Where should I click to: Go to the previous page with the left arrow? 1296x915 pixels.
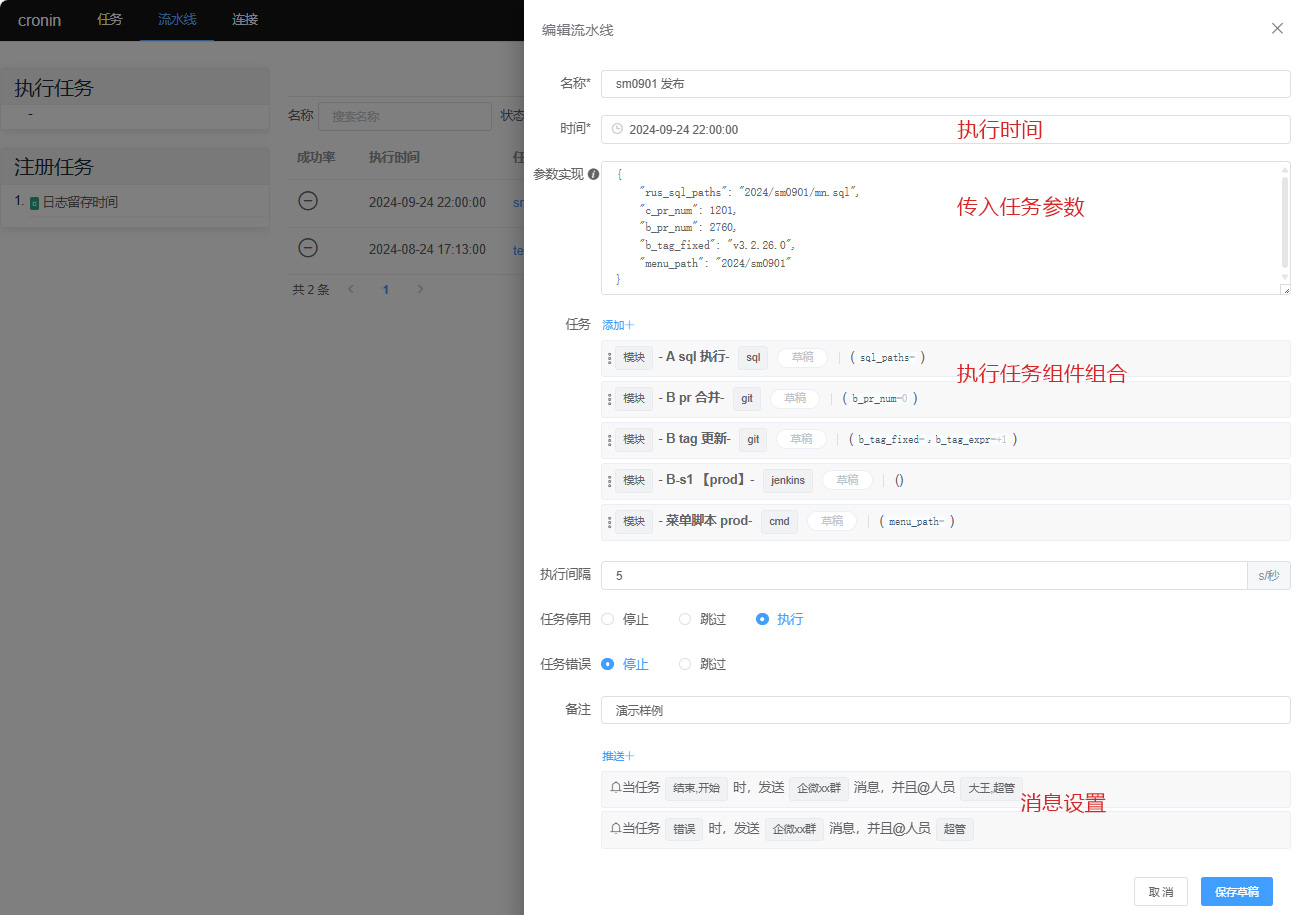pyautogui.click(x=351, y=289)
